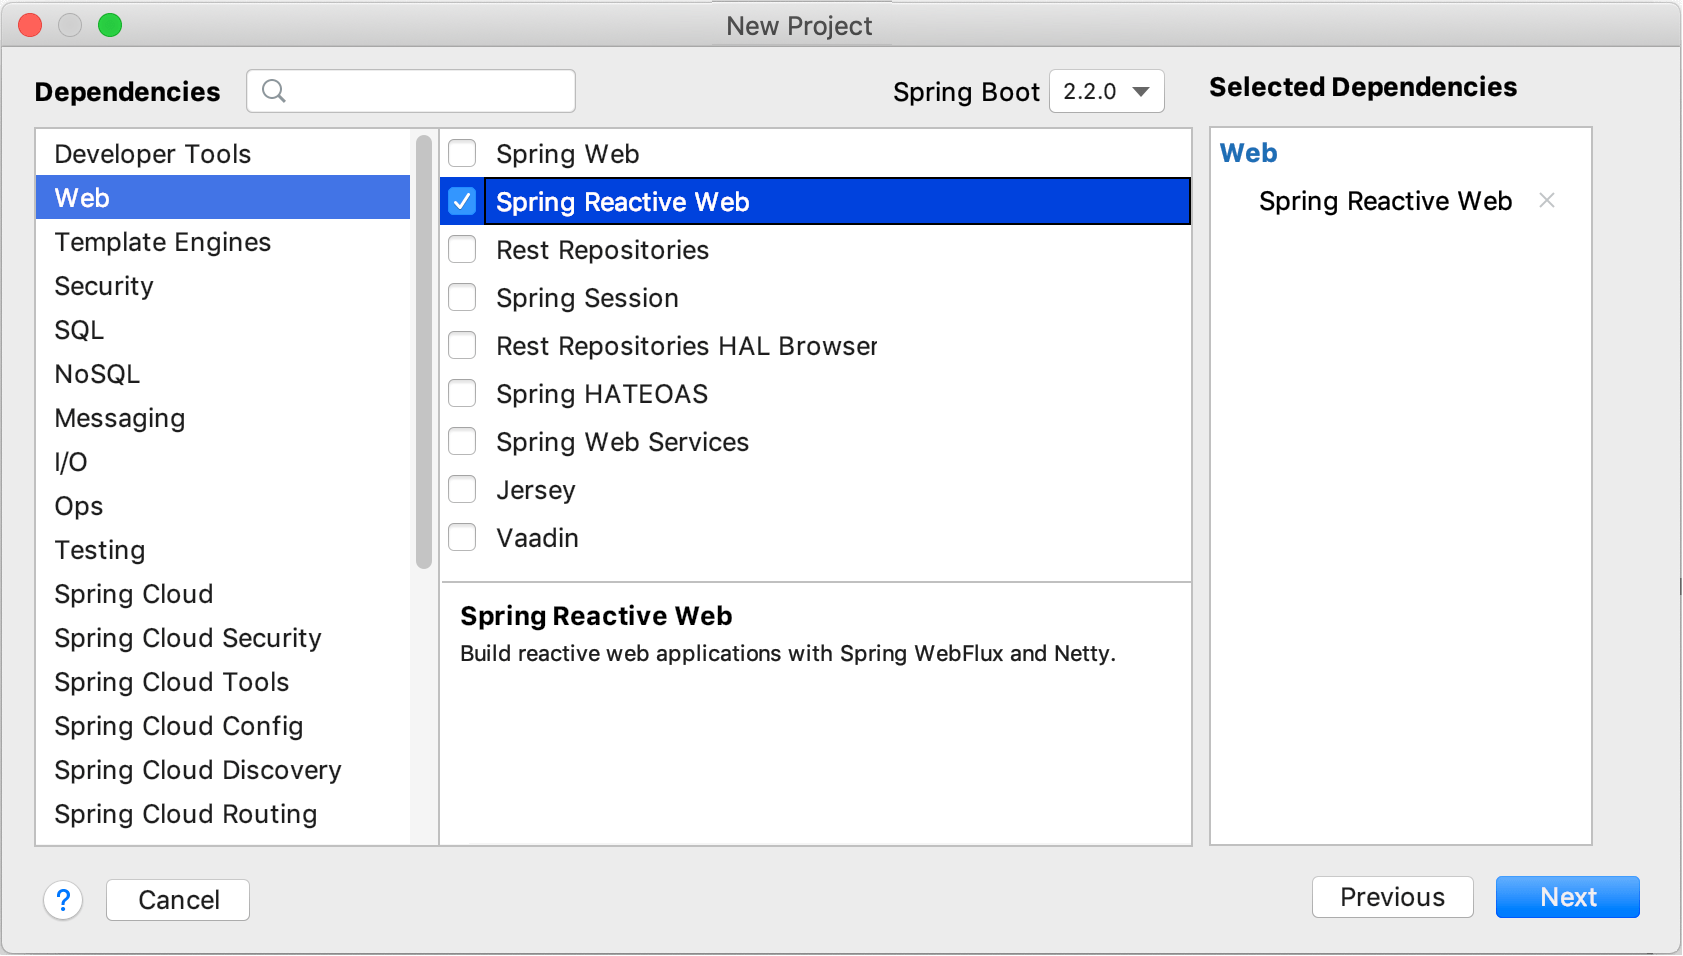Select the Spring Cloud Config category
1683x956 pixels.
point(178,725)
